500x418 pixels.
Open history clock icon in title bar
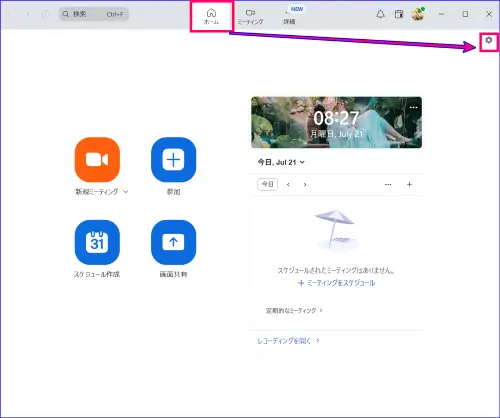[x=46, y=14]
